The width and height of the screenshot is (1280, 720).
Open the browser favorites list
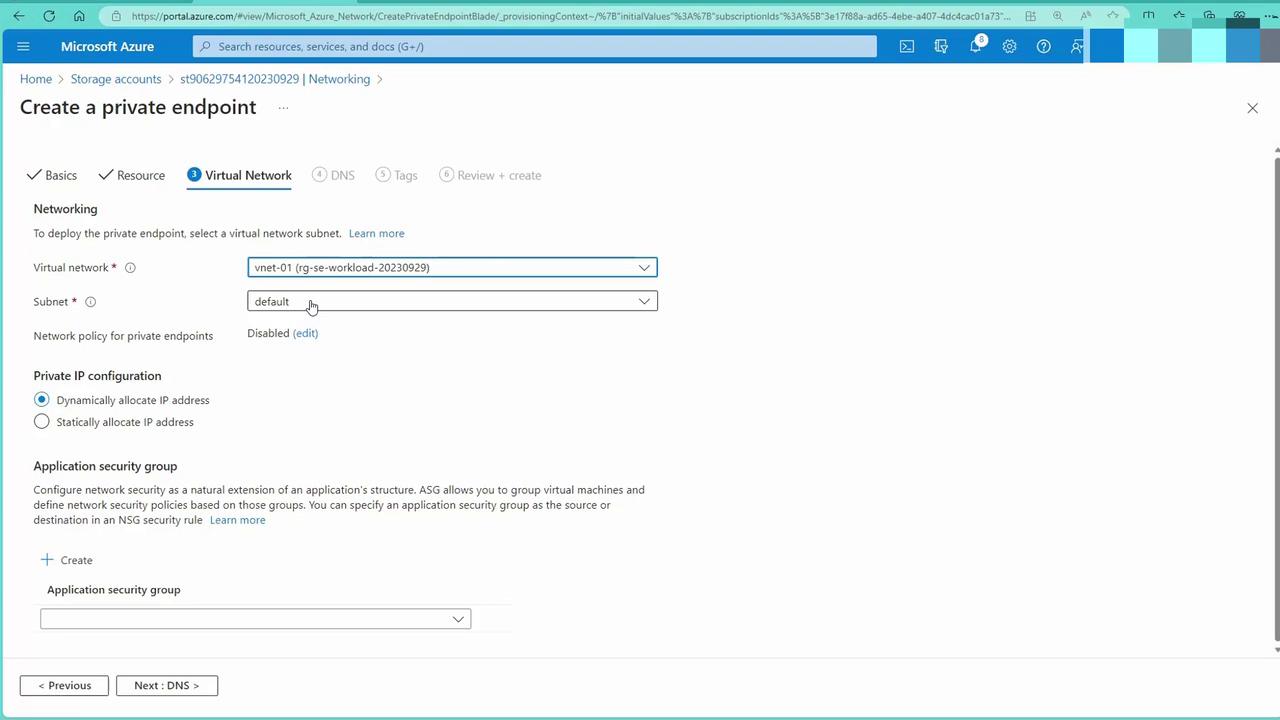[1179, 16]
